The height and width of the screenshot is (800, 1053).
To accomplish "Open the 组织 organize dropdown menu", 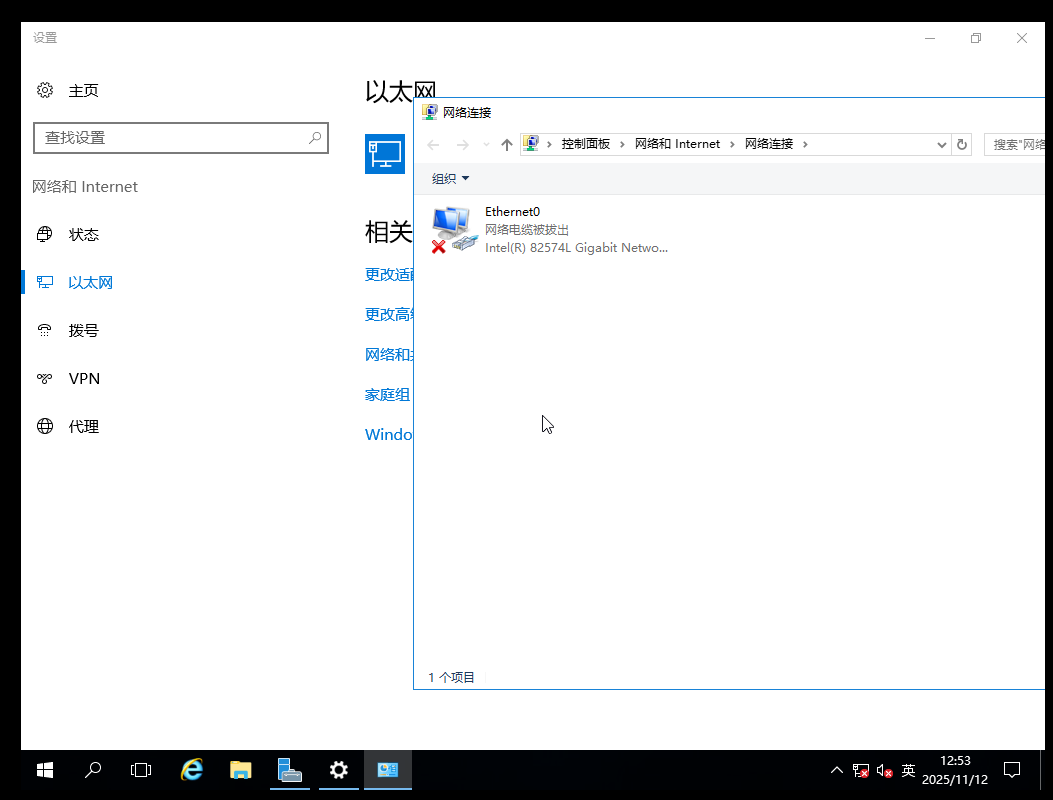I will pos(450,179).
